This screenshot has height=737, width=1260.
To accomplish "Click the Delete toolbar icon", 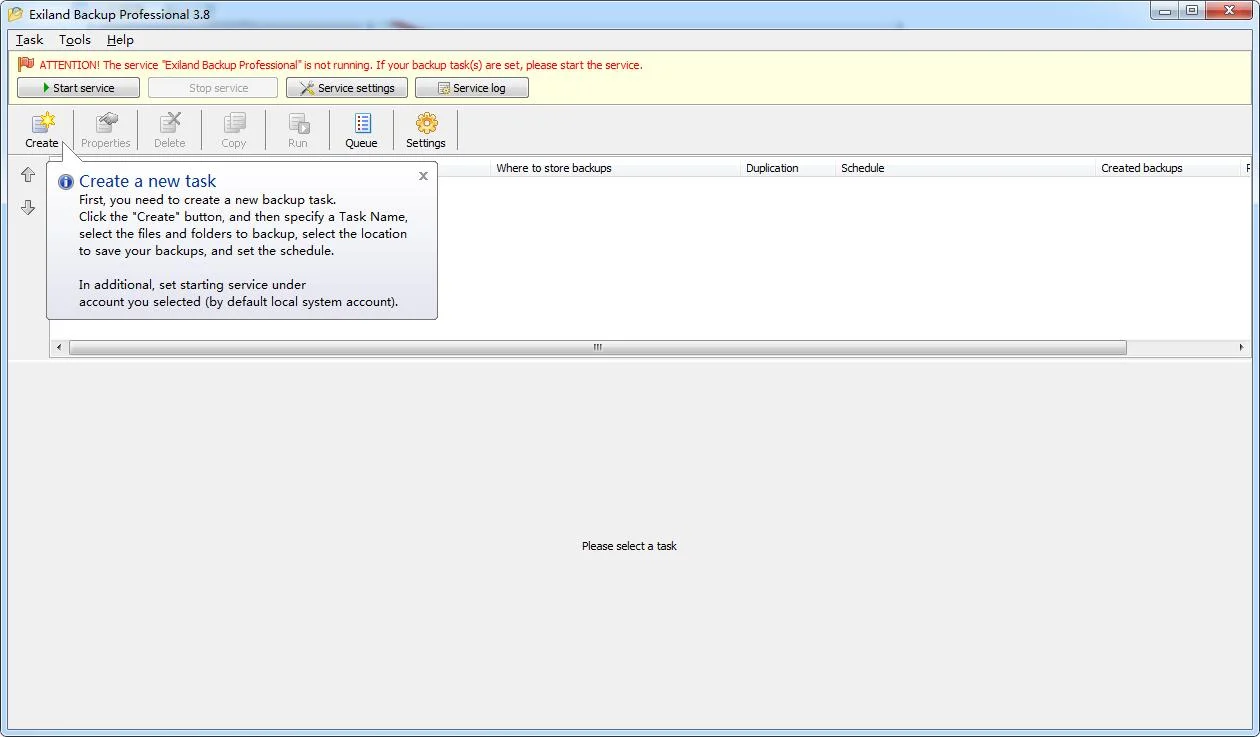I will pos(170,130).
